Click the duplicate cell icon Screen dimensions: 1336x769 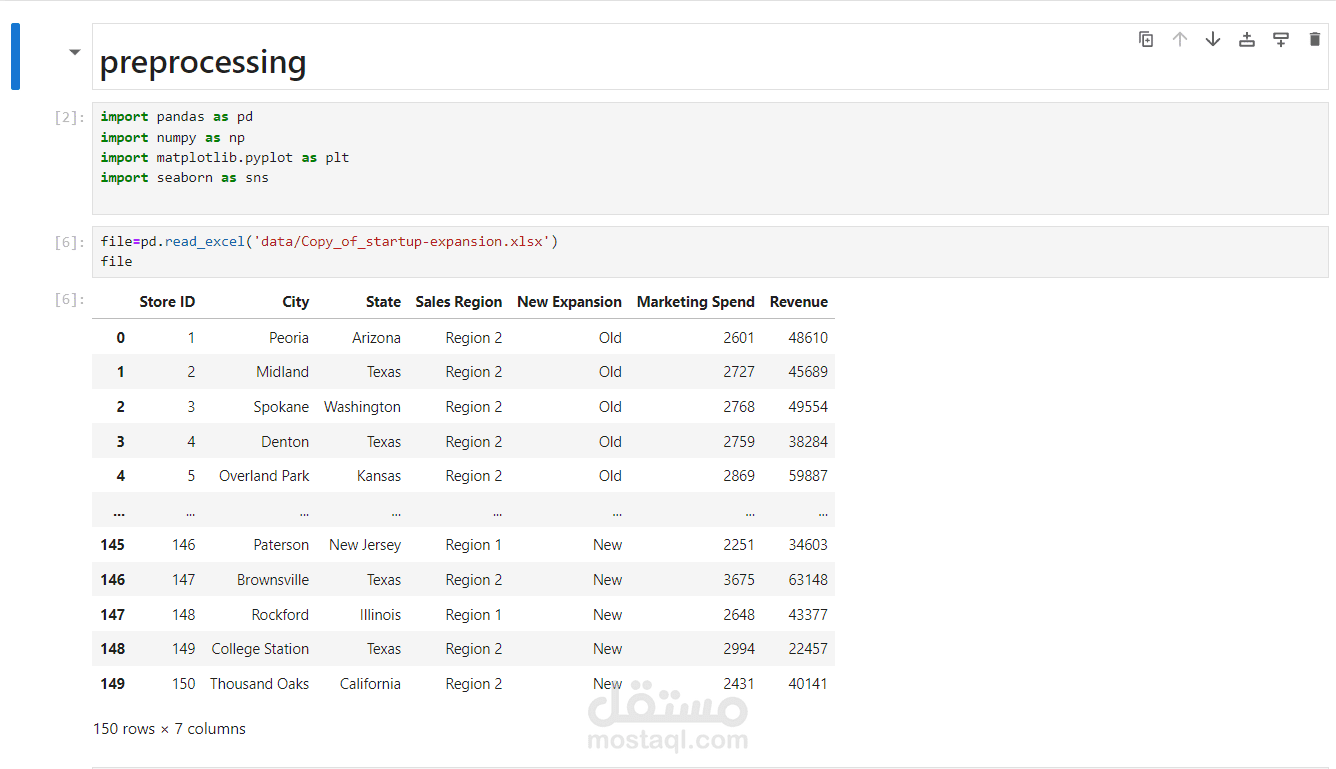1146,39
